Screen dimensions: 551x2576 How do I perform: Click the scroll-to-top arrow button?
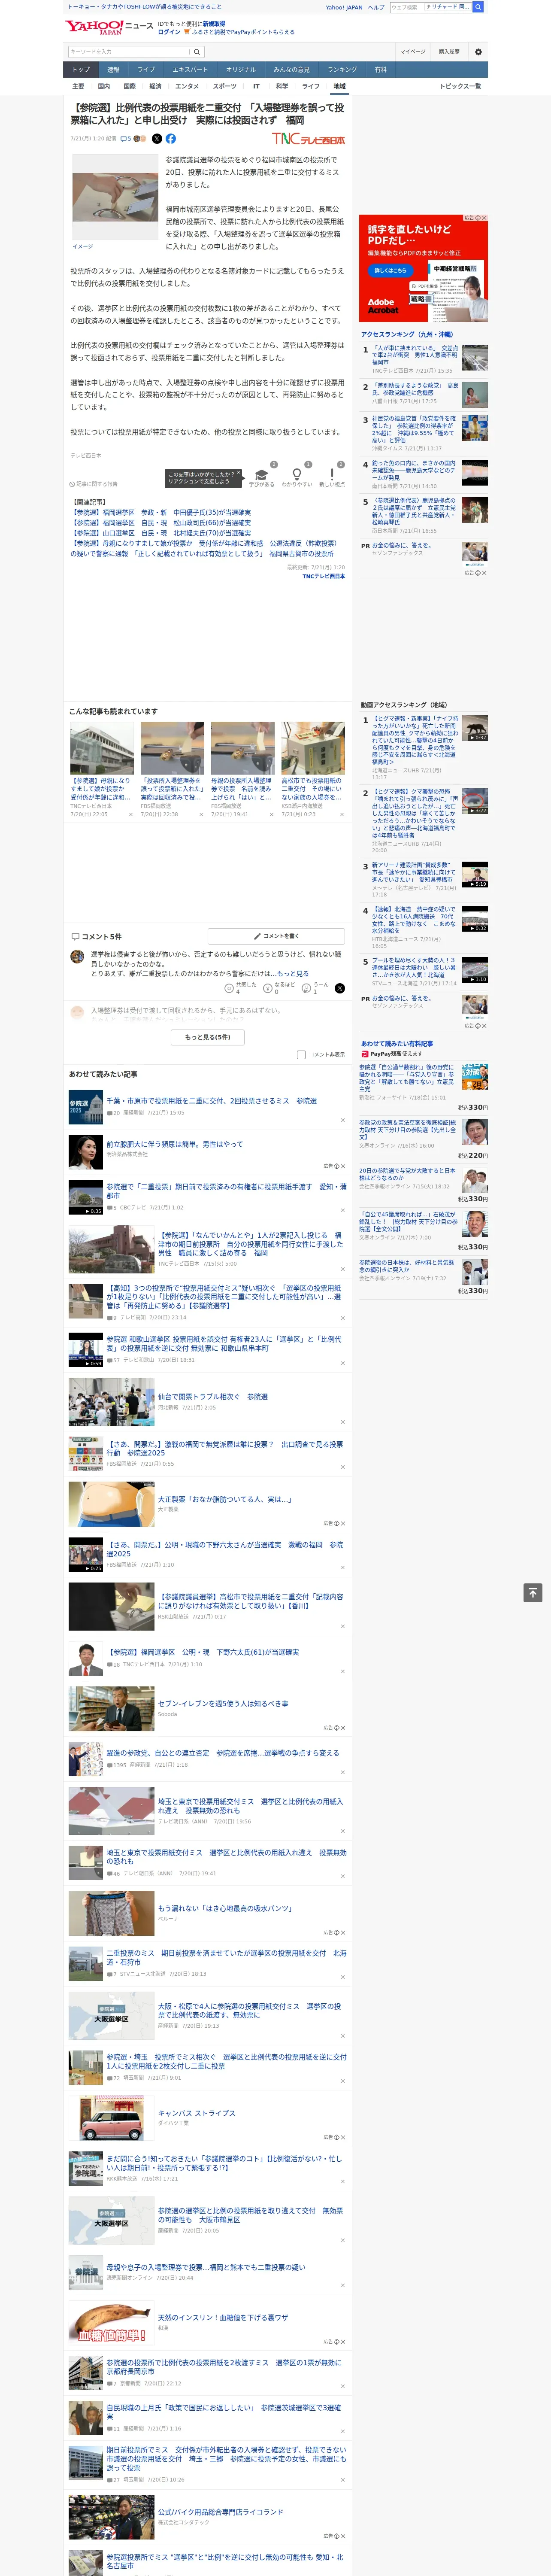tap(533, 1592)
